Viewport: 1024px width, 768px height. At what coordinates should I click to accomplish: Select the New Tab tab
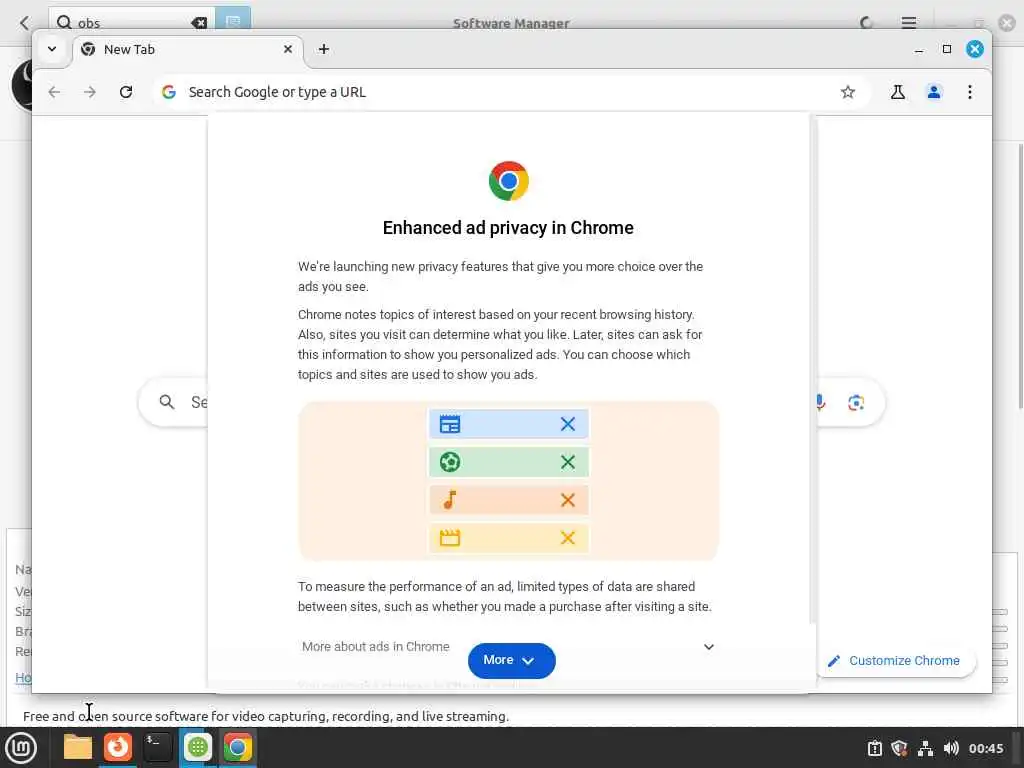point(188,50)
